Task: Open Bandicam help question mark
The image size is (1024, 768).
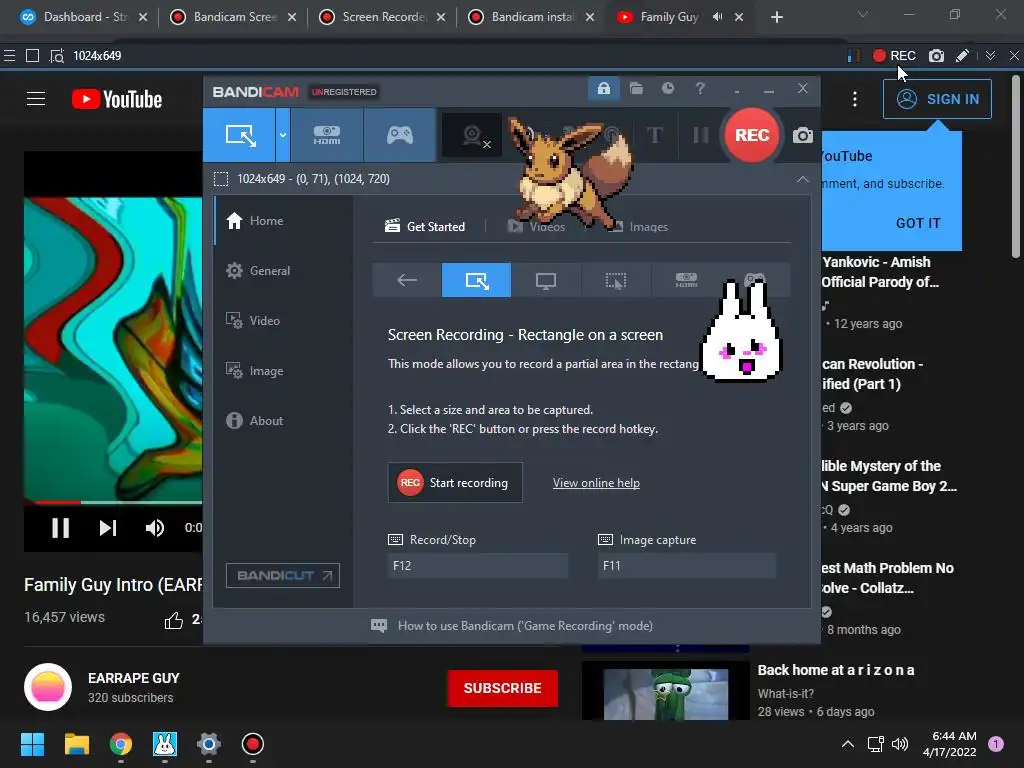Action: pyautogui.click(x=700, y=88)
